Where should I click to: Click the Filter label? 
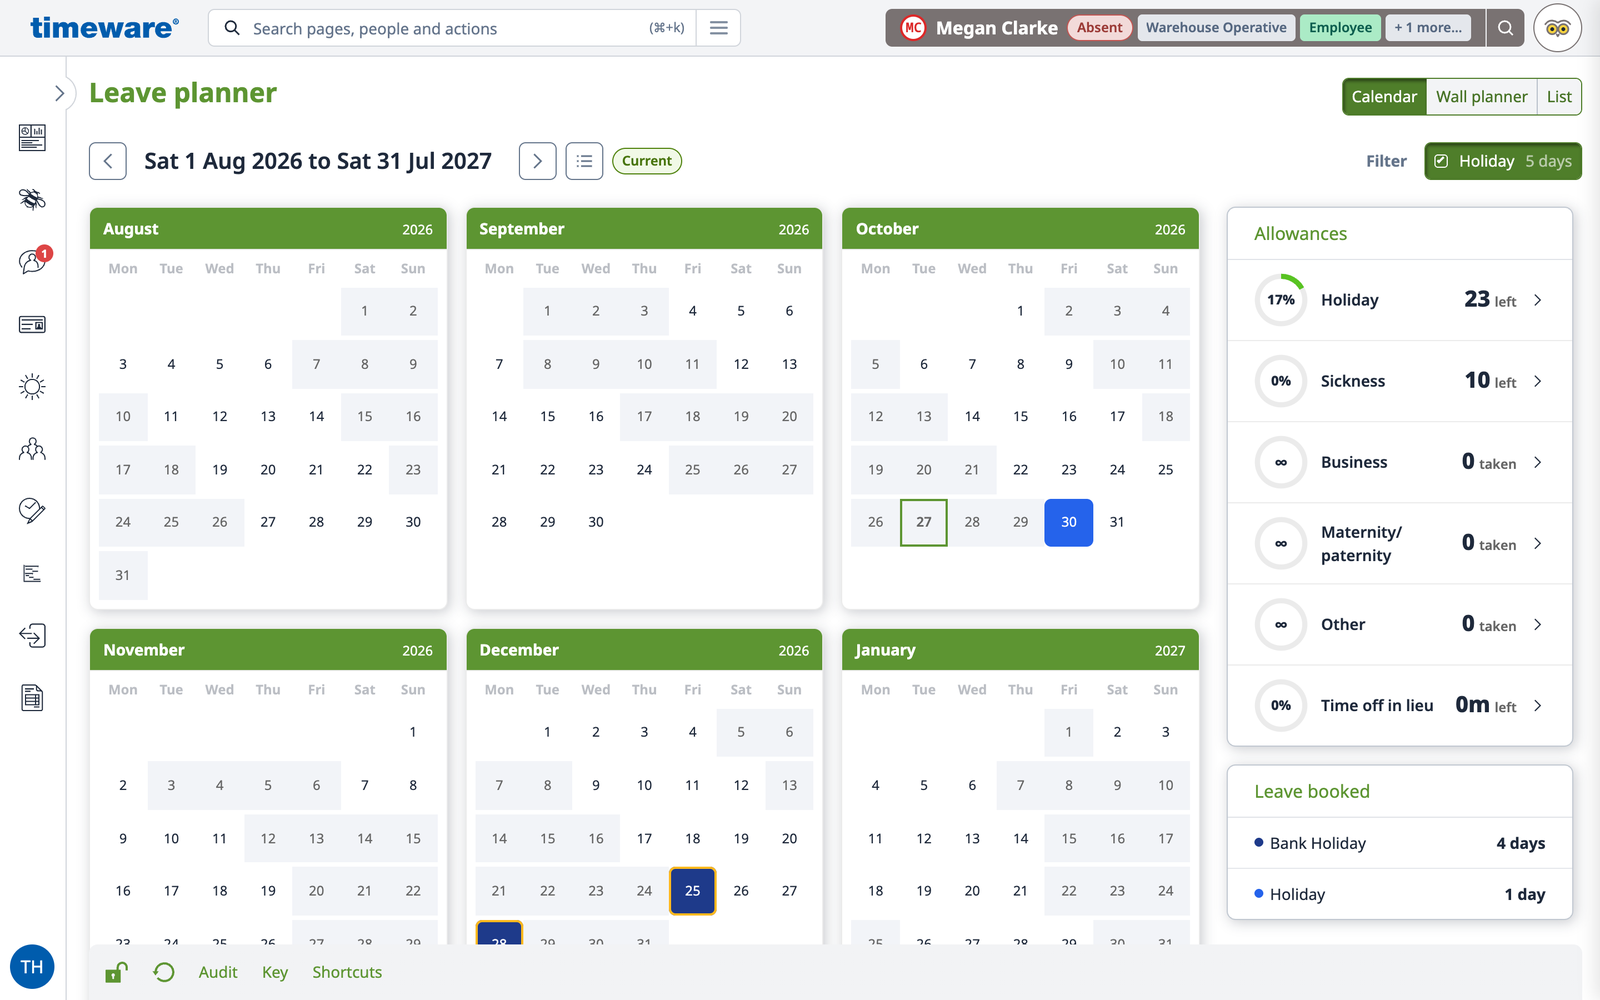[1386, 161]
